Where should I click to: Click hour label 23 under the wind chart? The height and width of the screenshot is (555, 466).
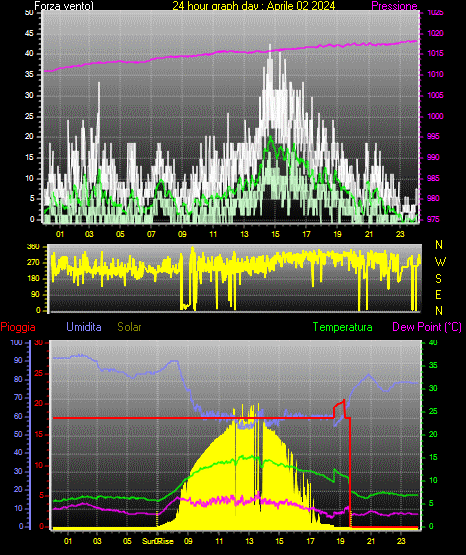pyautogui.click(x=400, y=234)
